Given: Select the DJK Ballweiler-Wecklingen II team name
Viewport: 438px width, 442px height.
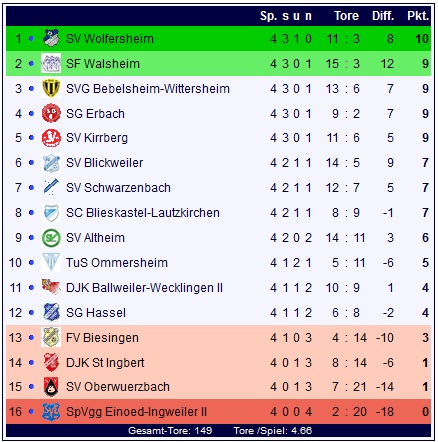Looking at the screenshot, I should point(144,288).
